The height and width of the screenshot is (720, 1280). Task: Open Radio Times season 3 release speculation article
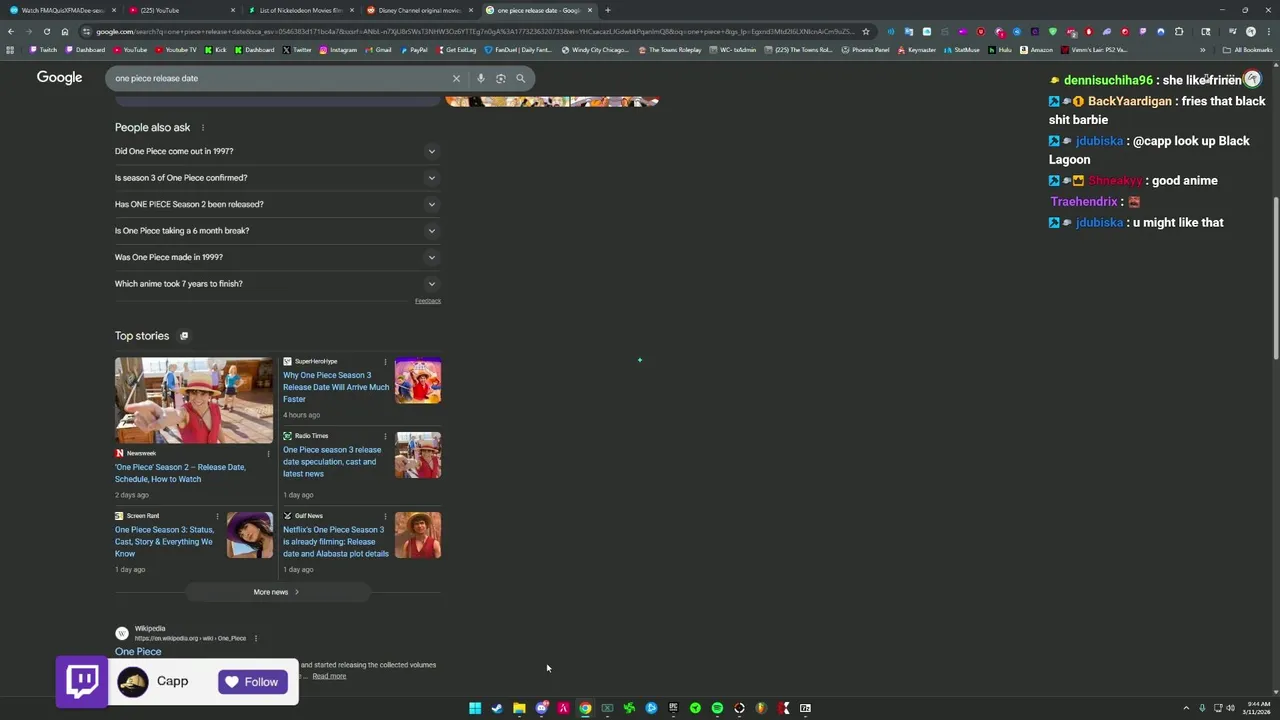pyautogui.click(x=332, y=462)
